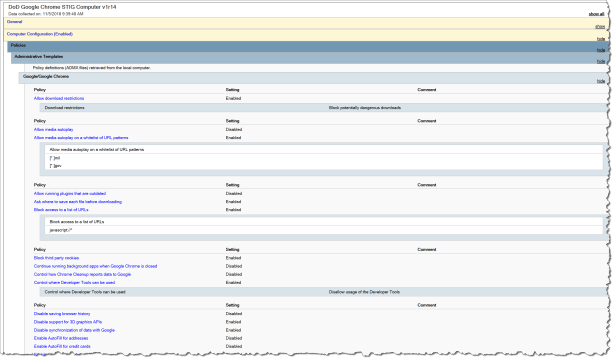Open 'Continue running background apps' policy link

pyautogui.click(x=95, y=266)
